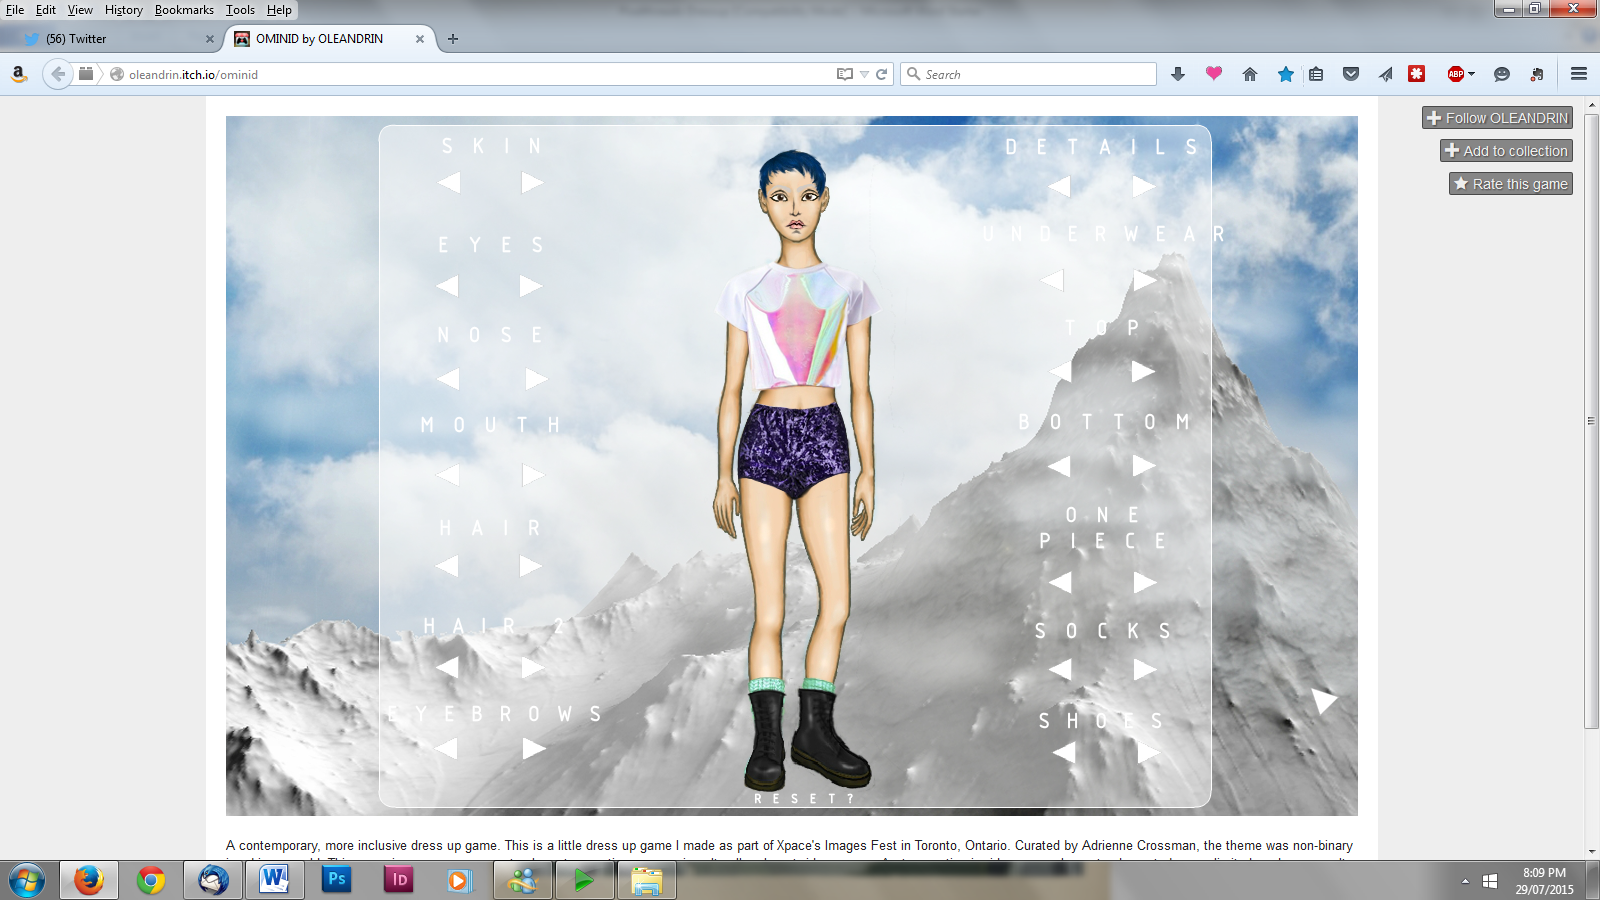Click the right arrow under SHOES
1600x900 pixels.
tap(1148, 752)
